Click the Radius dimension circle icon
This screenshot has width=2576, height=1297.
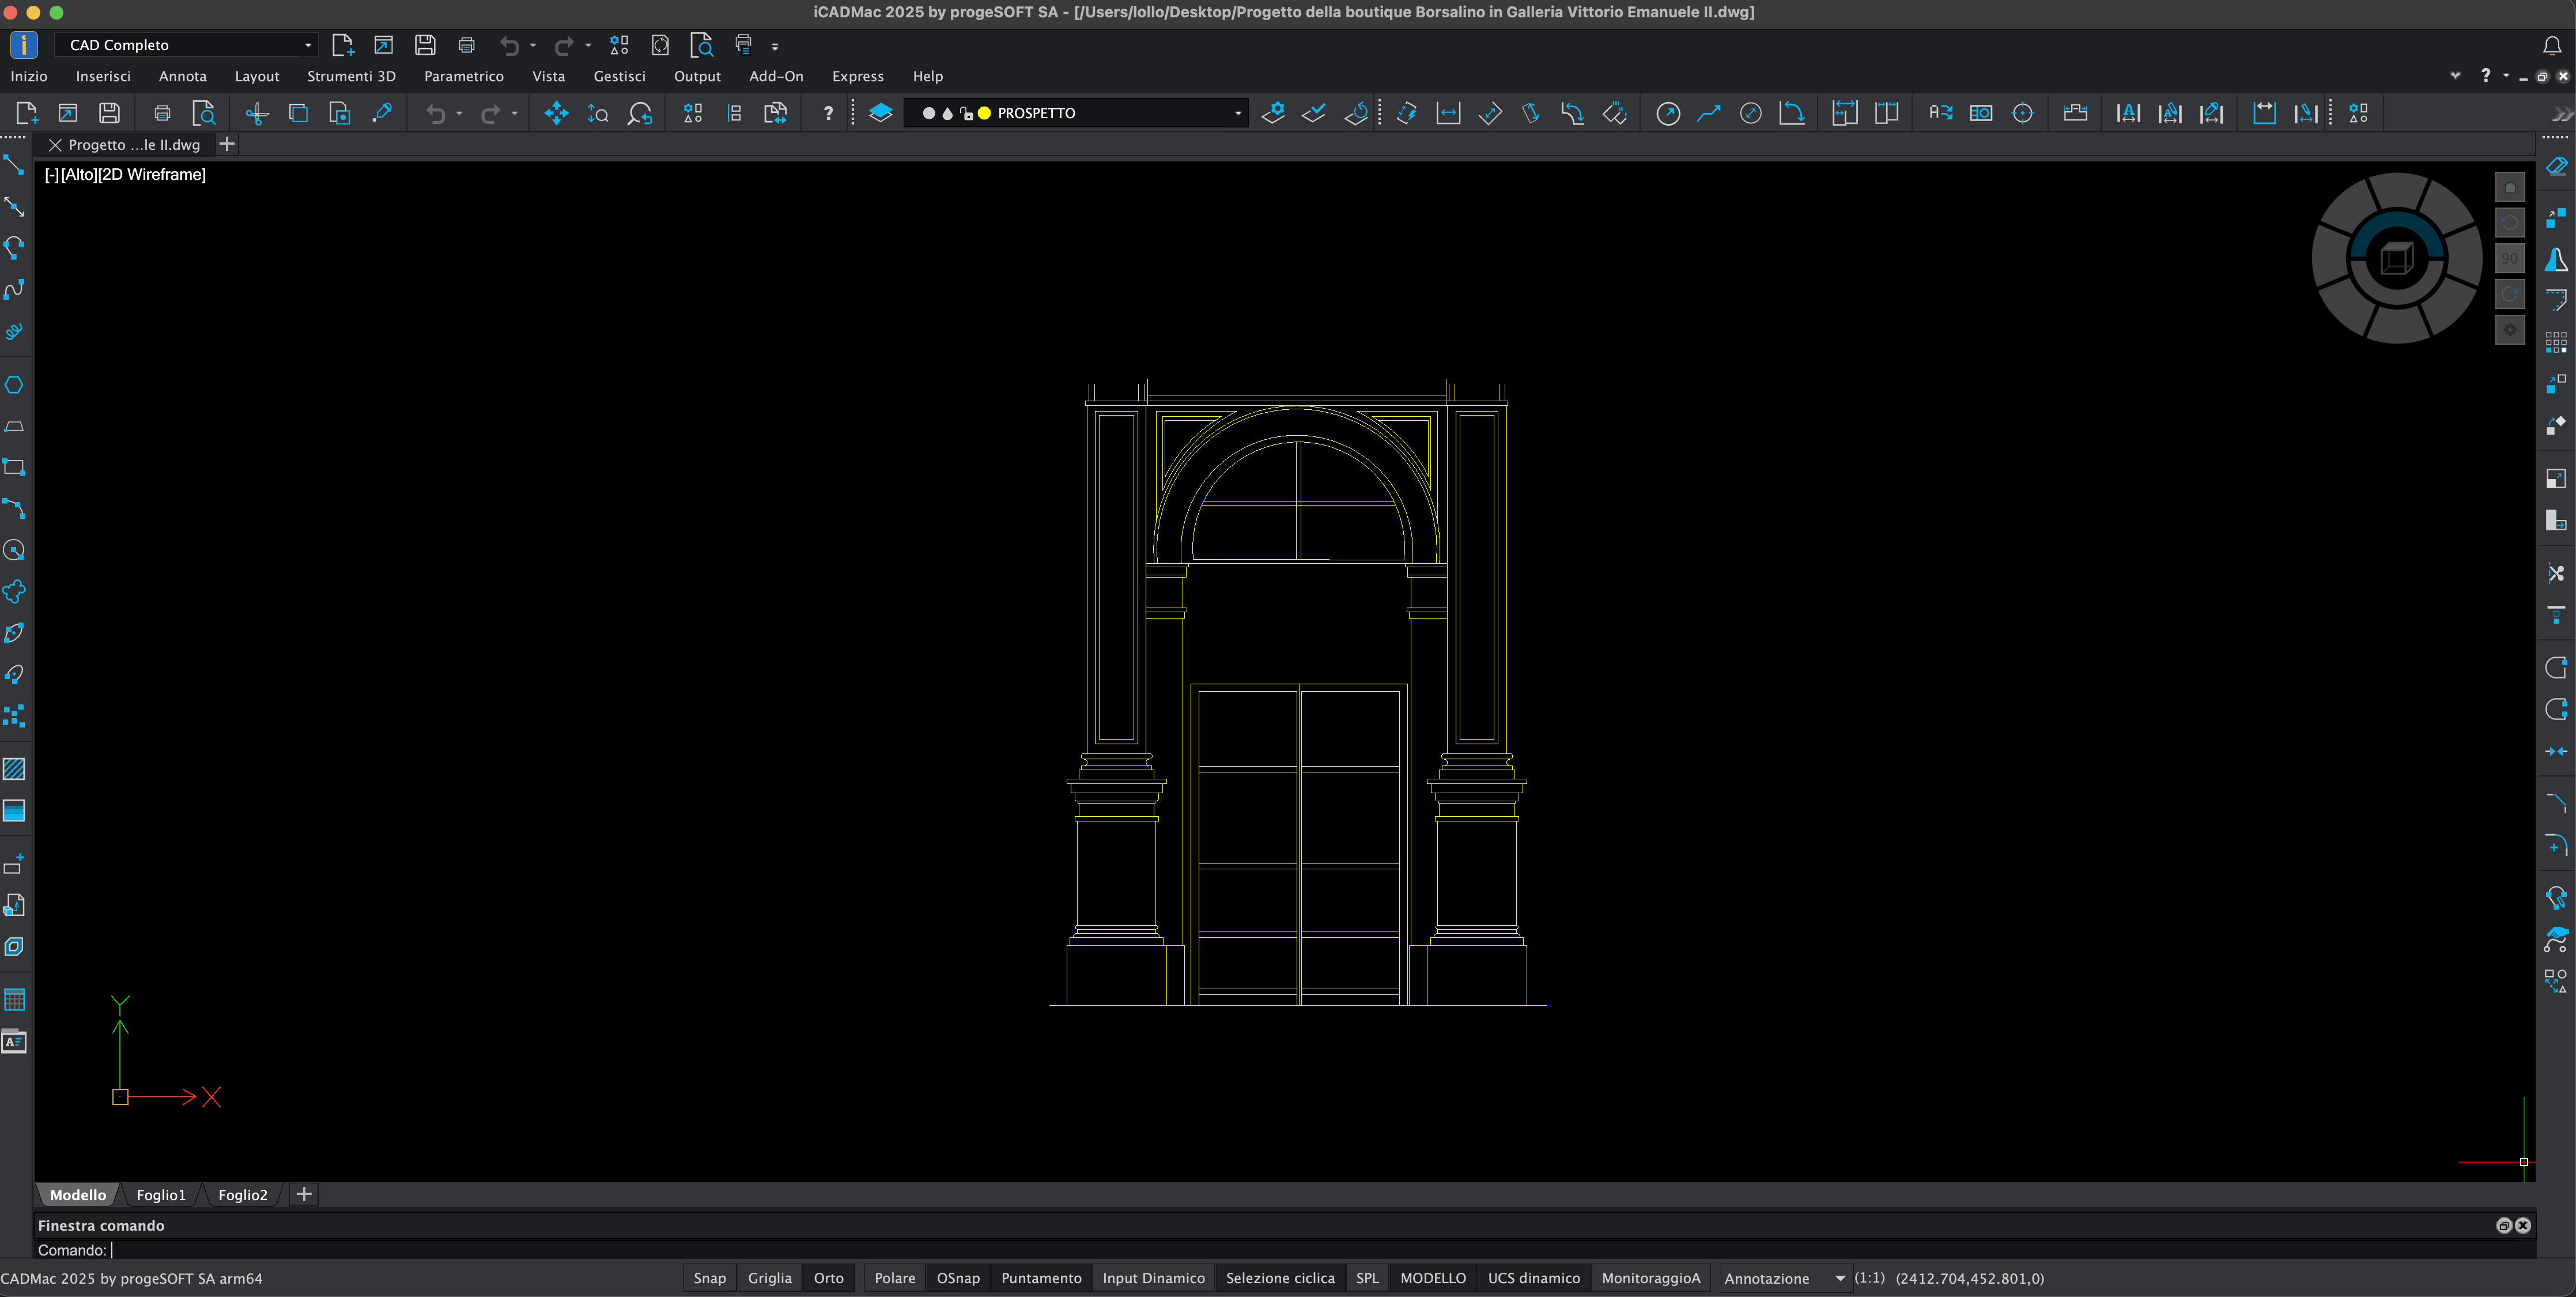tap(1668, 113)
